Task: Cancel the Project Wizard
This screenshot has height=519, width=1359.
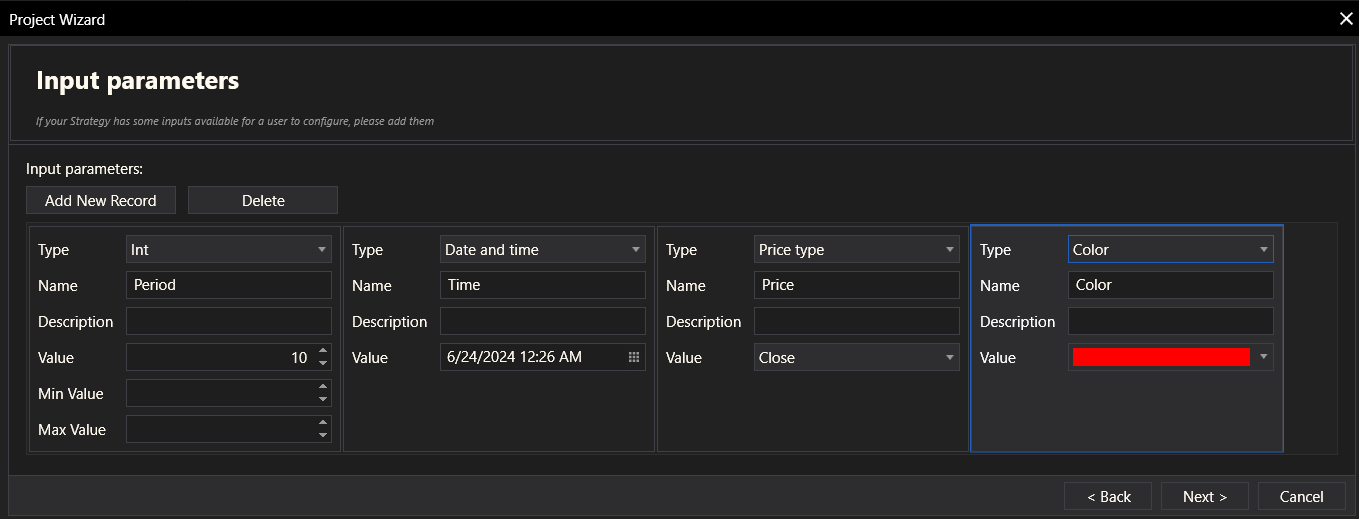Action: pyautogui.click(x=1301, y=496)
